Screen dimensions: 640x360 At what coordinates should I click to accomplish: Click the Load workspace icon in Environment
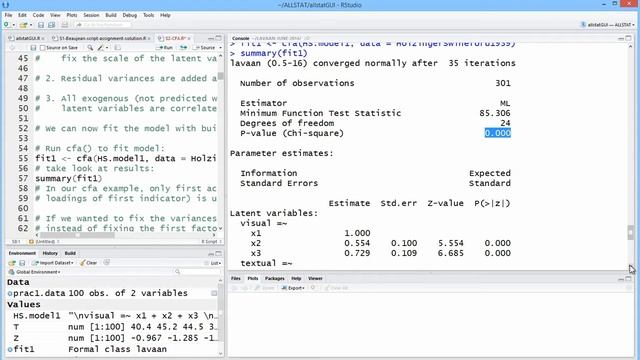[12, 263]
